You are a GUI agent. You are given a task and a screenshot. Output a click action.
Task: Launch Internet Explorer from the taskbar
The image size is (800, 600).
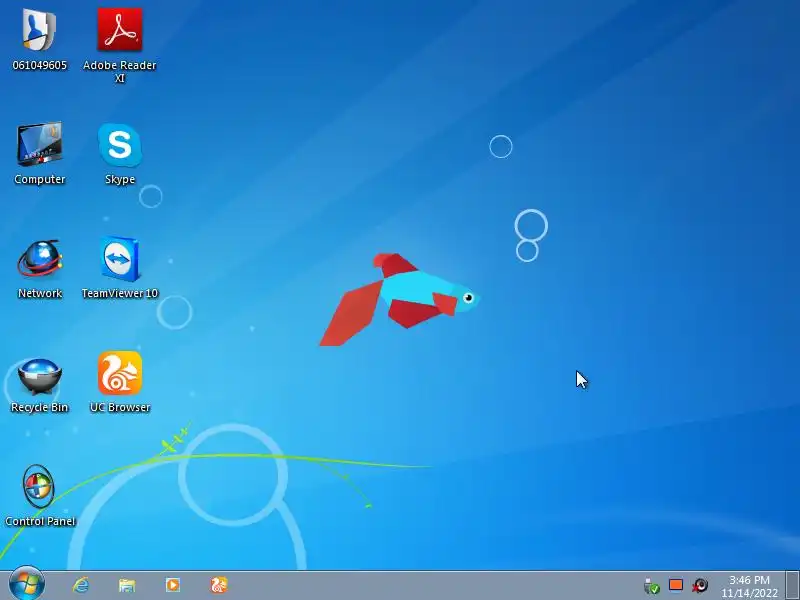80,585
